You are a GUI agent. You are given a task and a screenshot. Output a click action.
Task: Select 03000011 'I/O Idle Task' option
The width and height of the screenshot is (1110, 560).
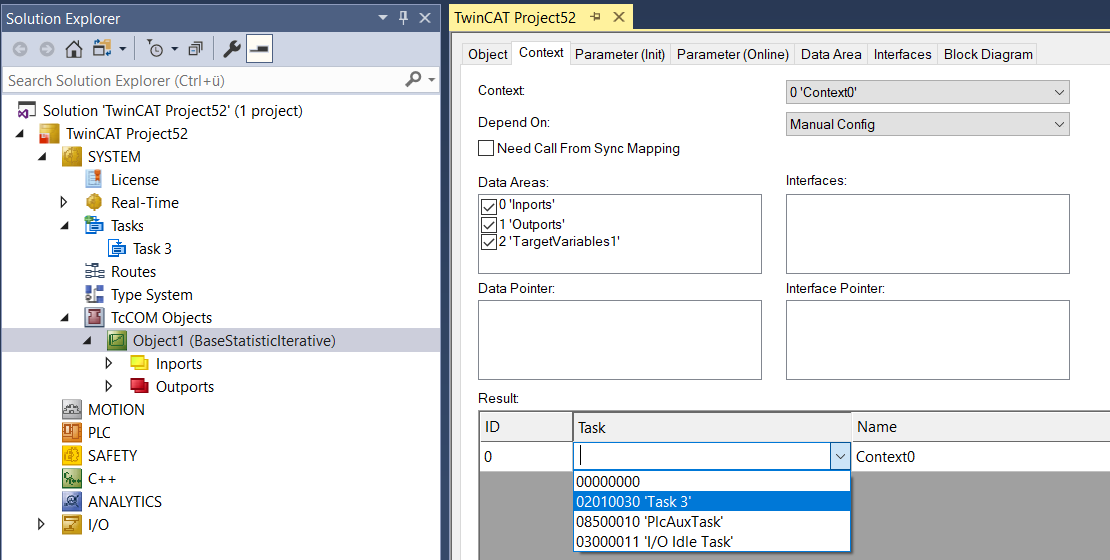[711, 542]
